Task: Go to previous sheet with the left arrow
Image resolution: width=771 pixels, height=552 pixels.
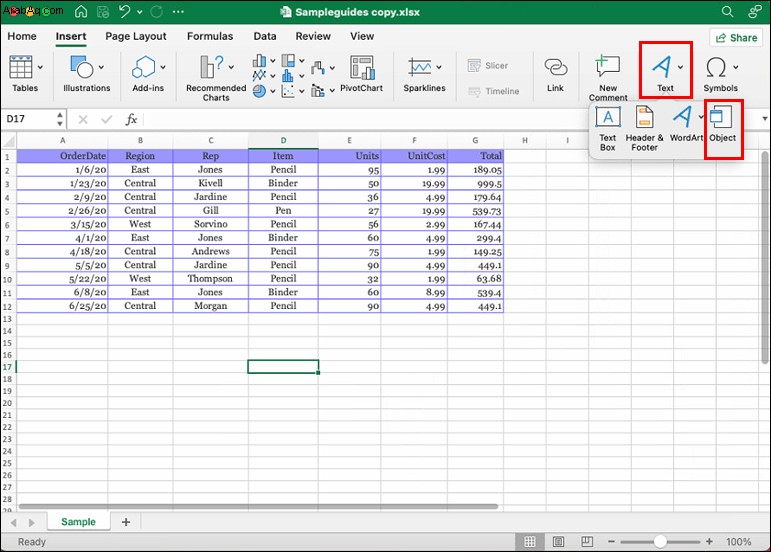Action: (13, 523)
